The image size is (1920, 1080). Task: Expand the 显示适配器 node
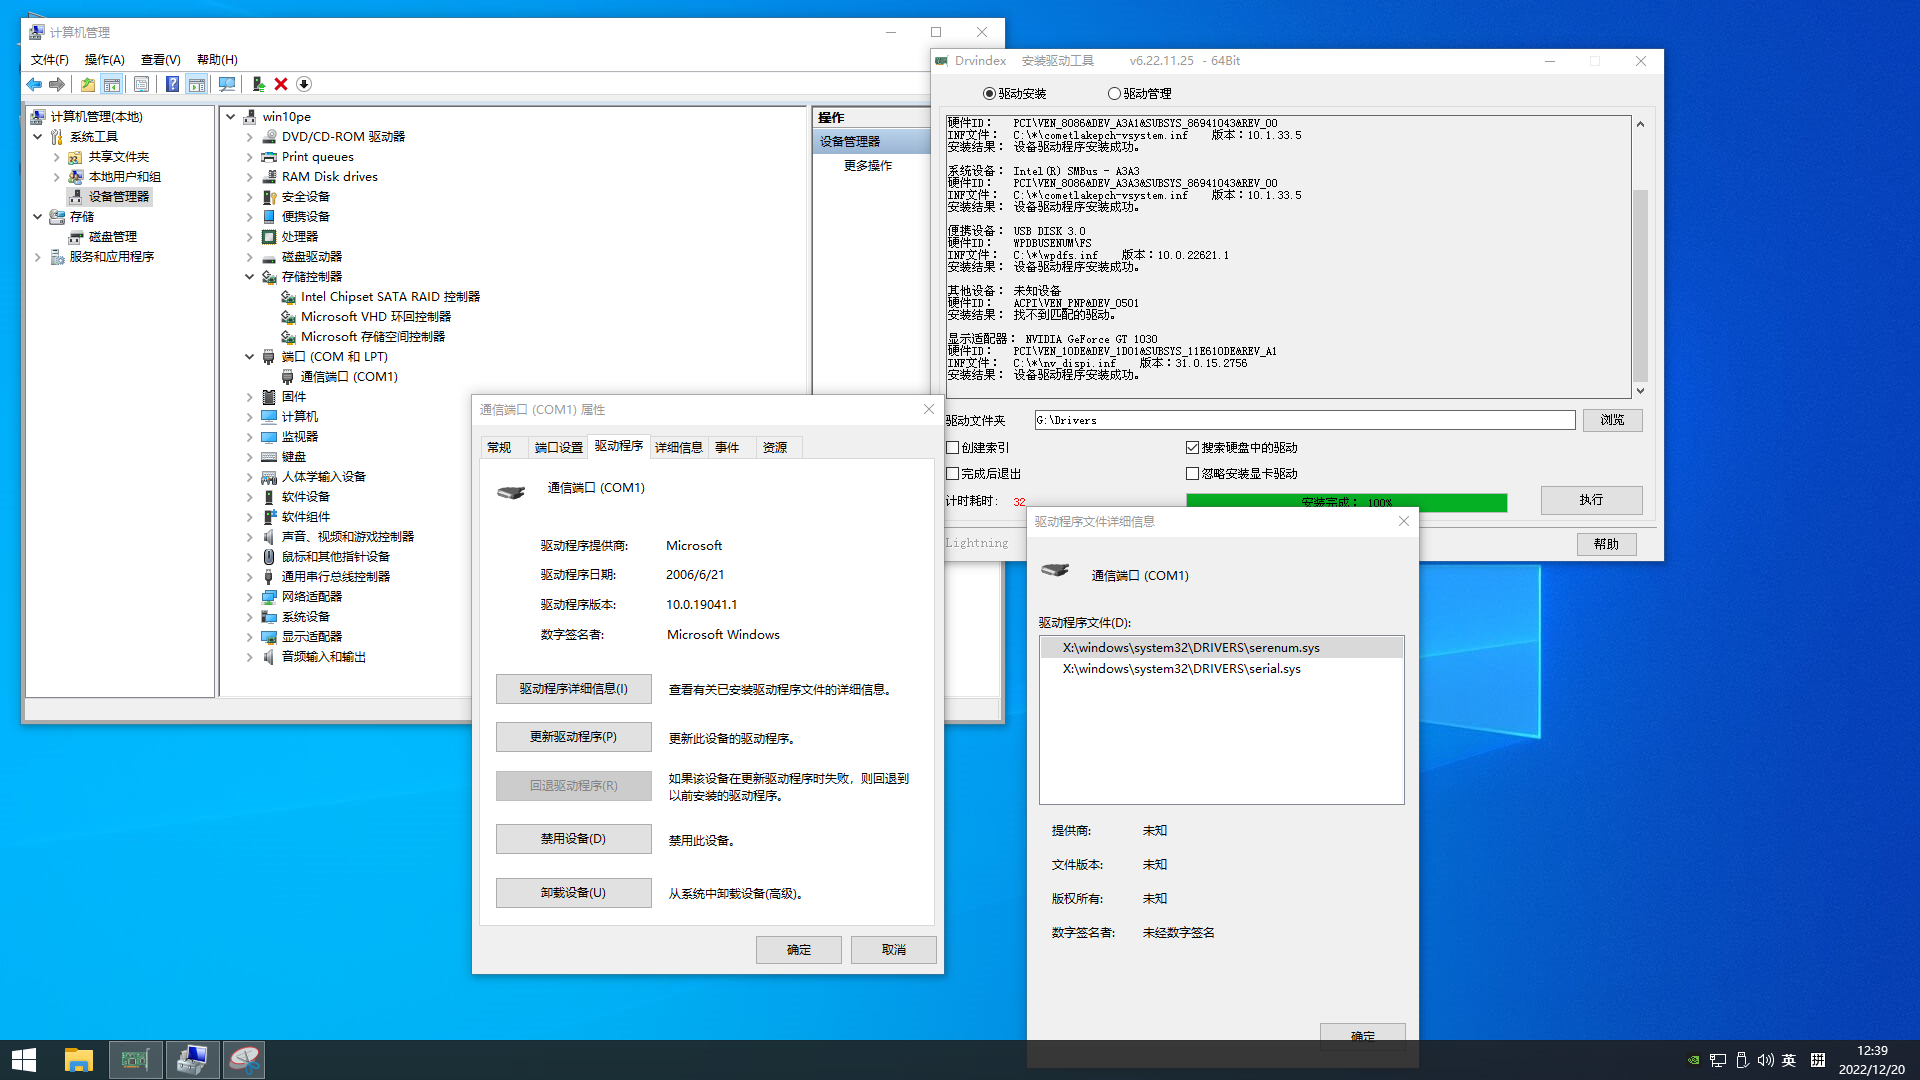click(250, 637)
